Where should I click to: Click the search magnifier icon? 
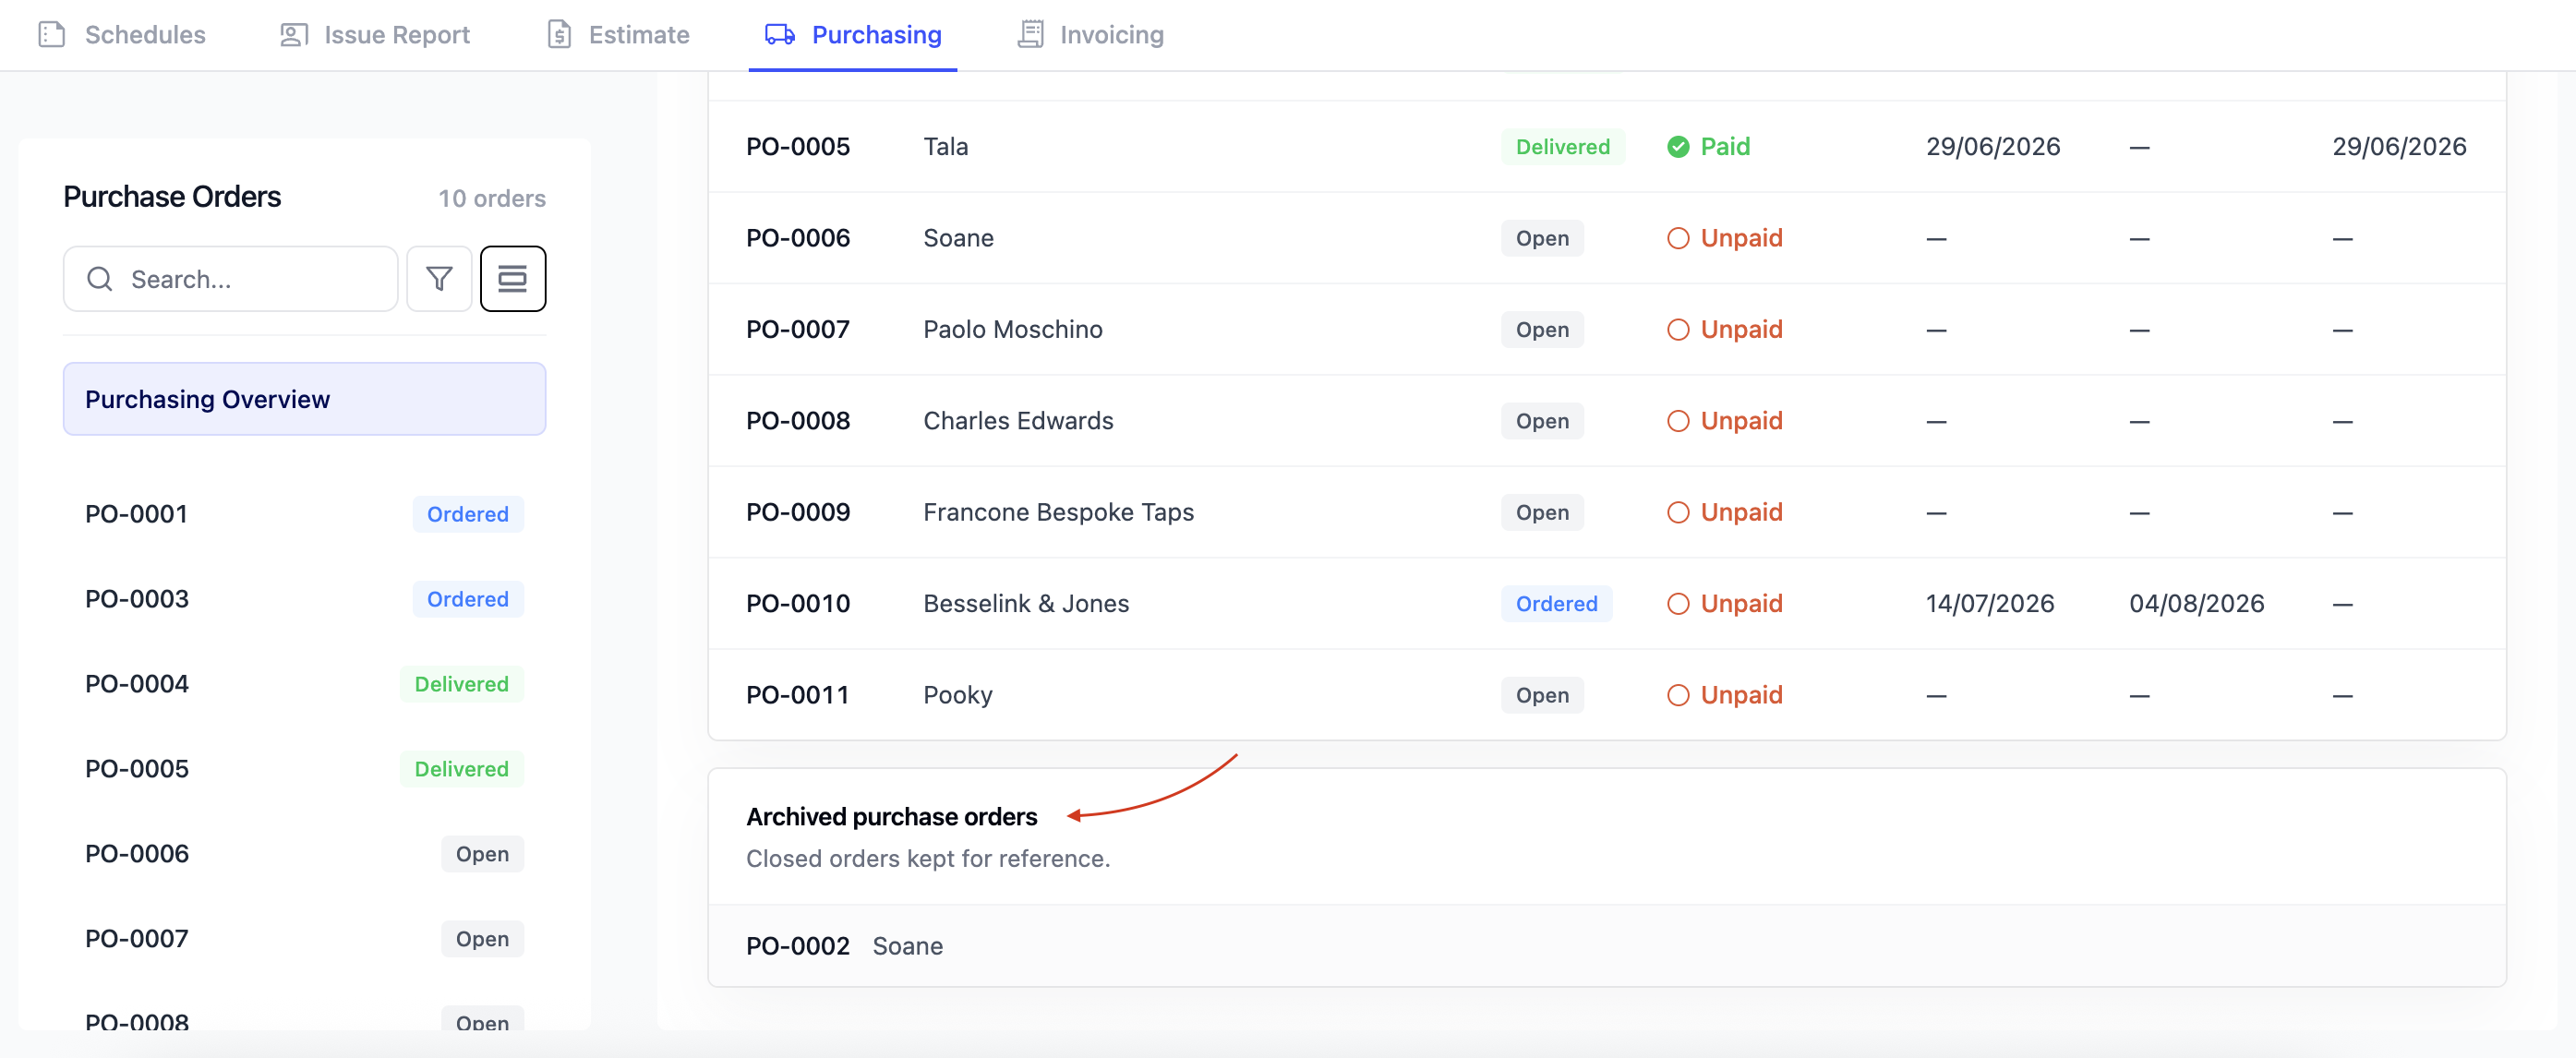(100, 279)
